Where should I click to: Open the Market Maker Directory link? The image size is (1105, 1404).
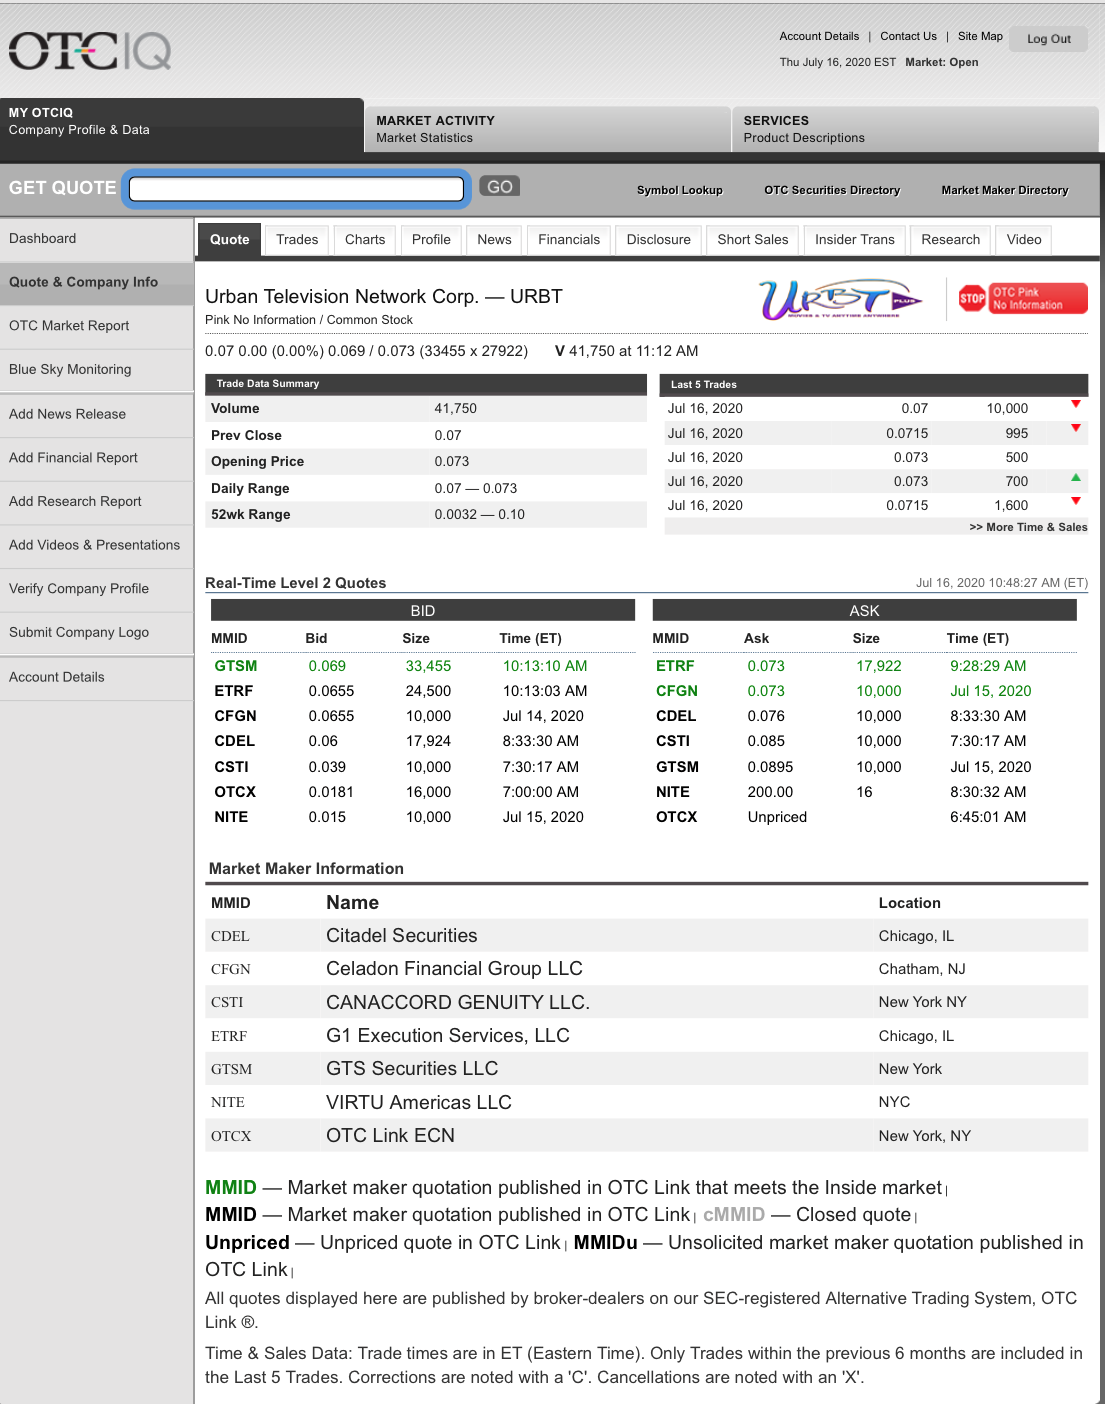coord(1005,190)
